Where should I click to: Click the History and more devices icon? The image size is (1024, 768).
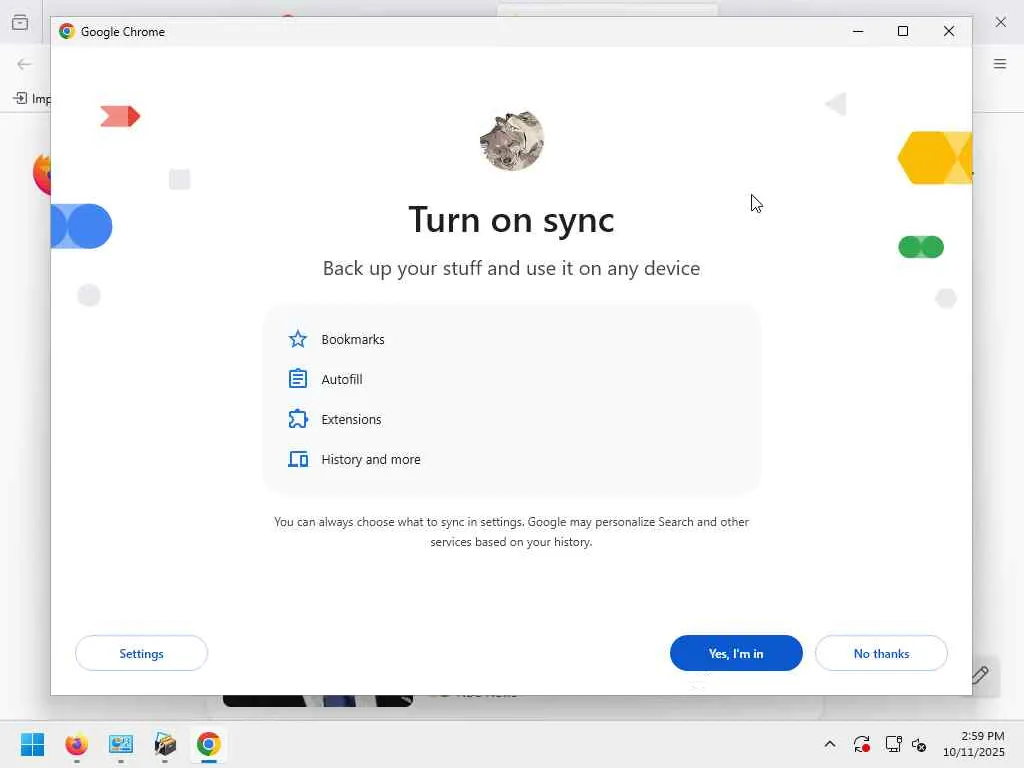pos(298,459)
